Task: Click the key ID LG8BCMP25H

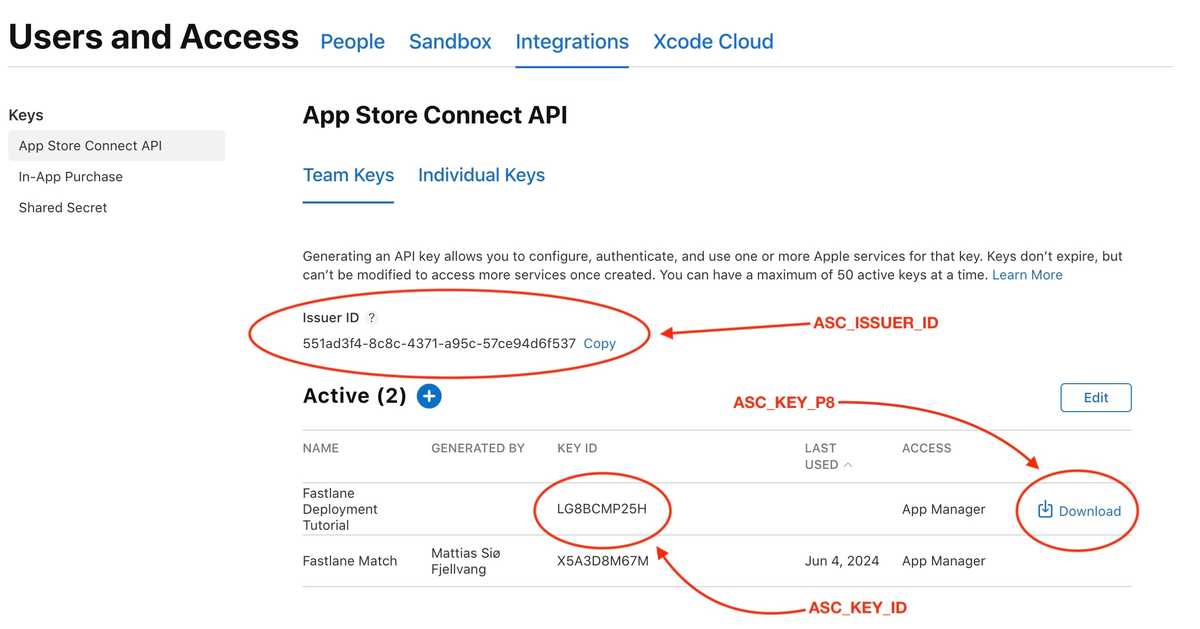Action: (x=602, y=509)
